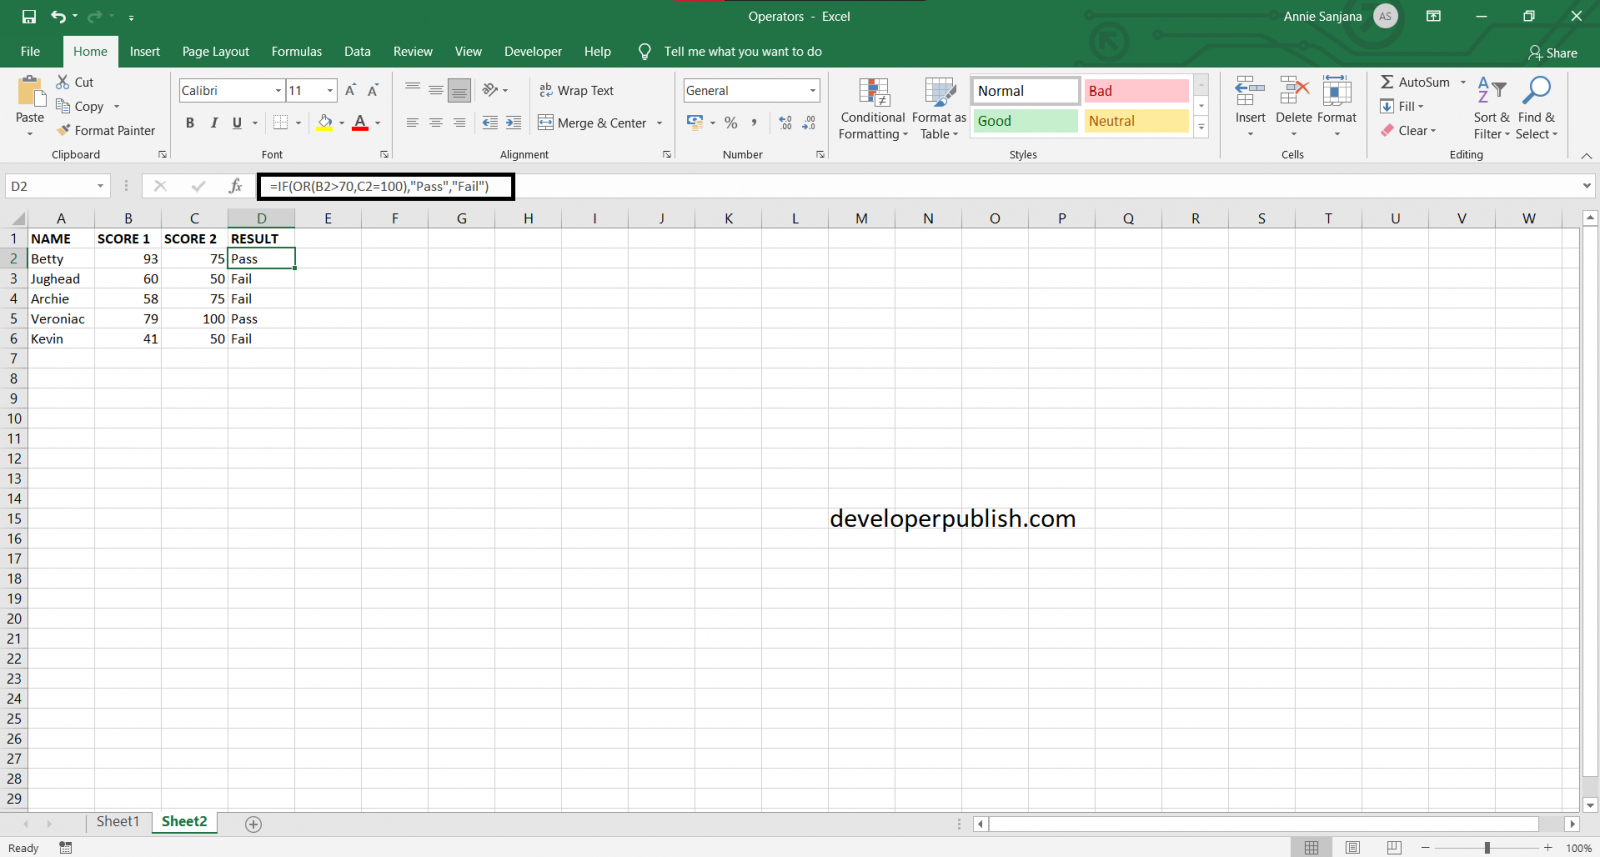
Task: Toggle Wrap Text
Action: [x=576, y=90]
